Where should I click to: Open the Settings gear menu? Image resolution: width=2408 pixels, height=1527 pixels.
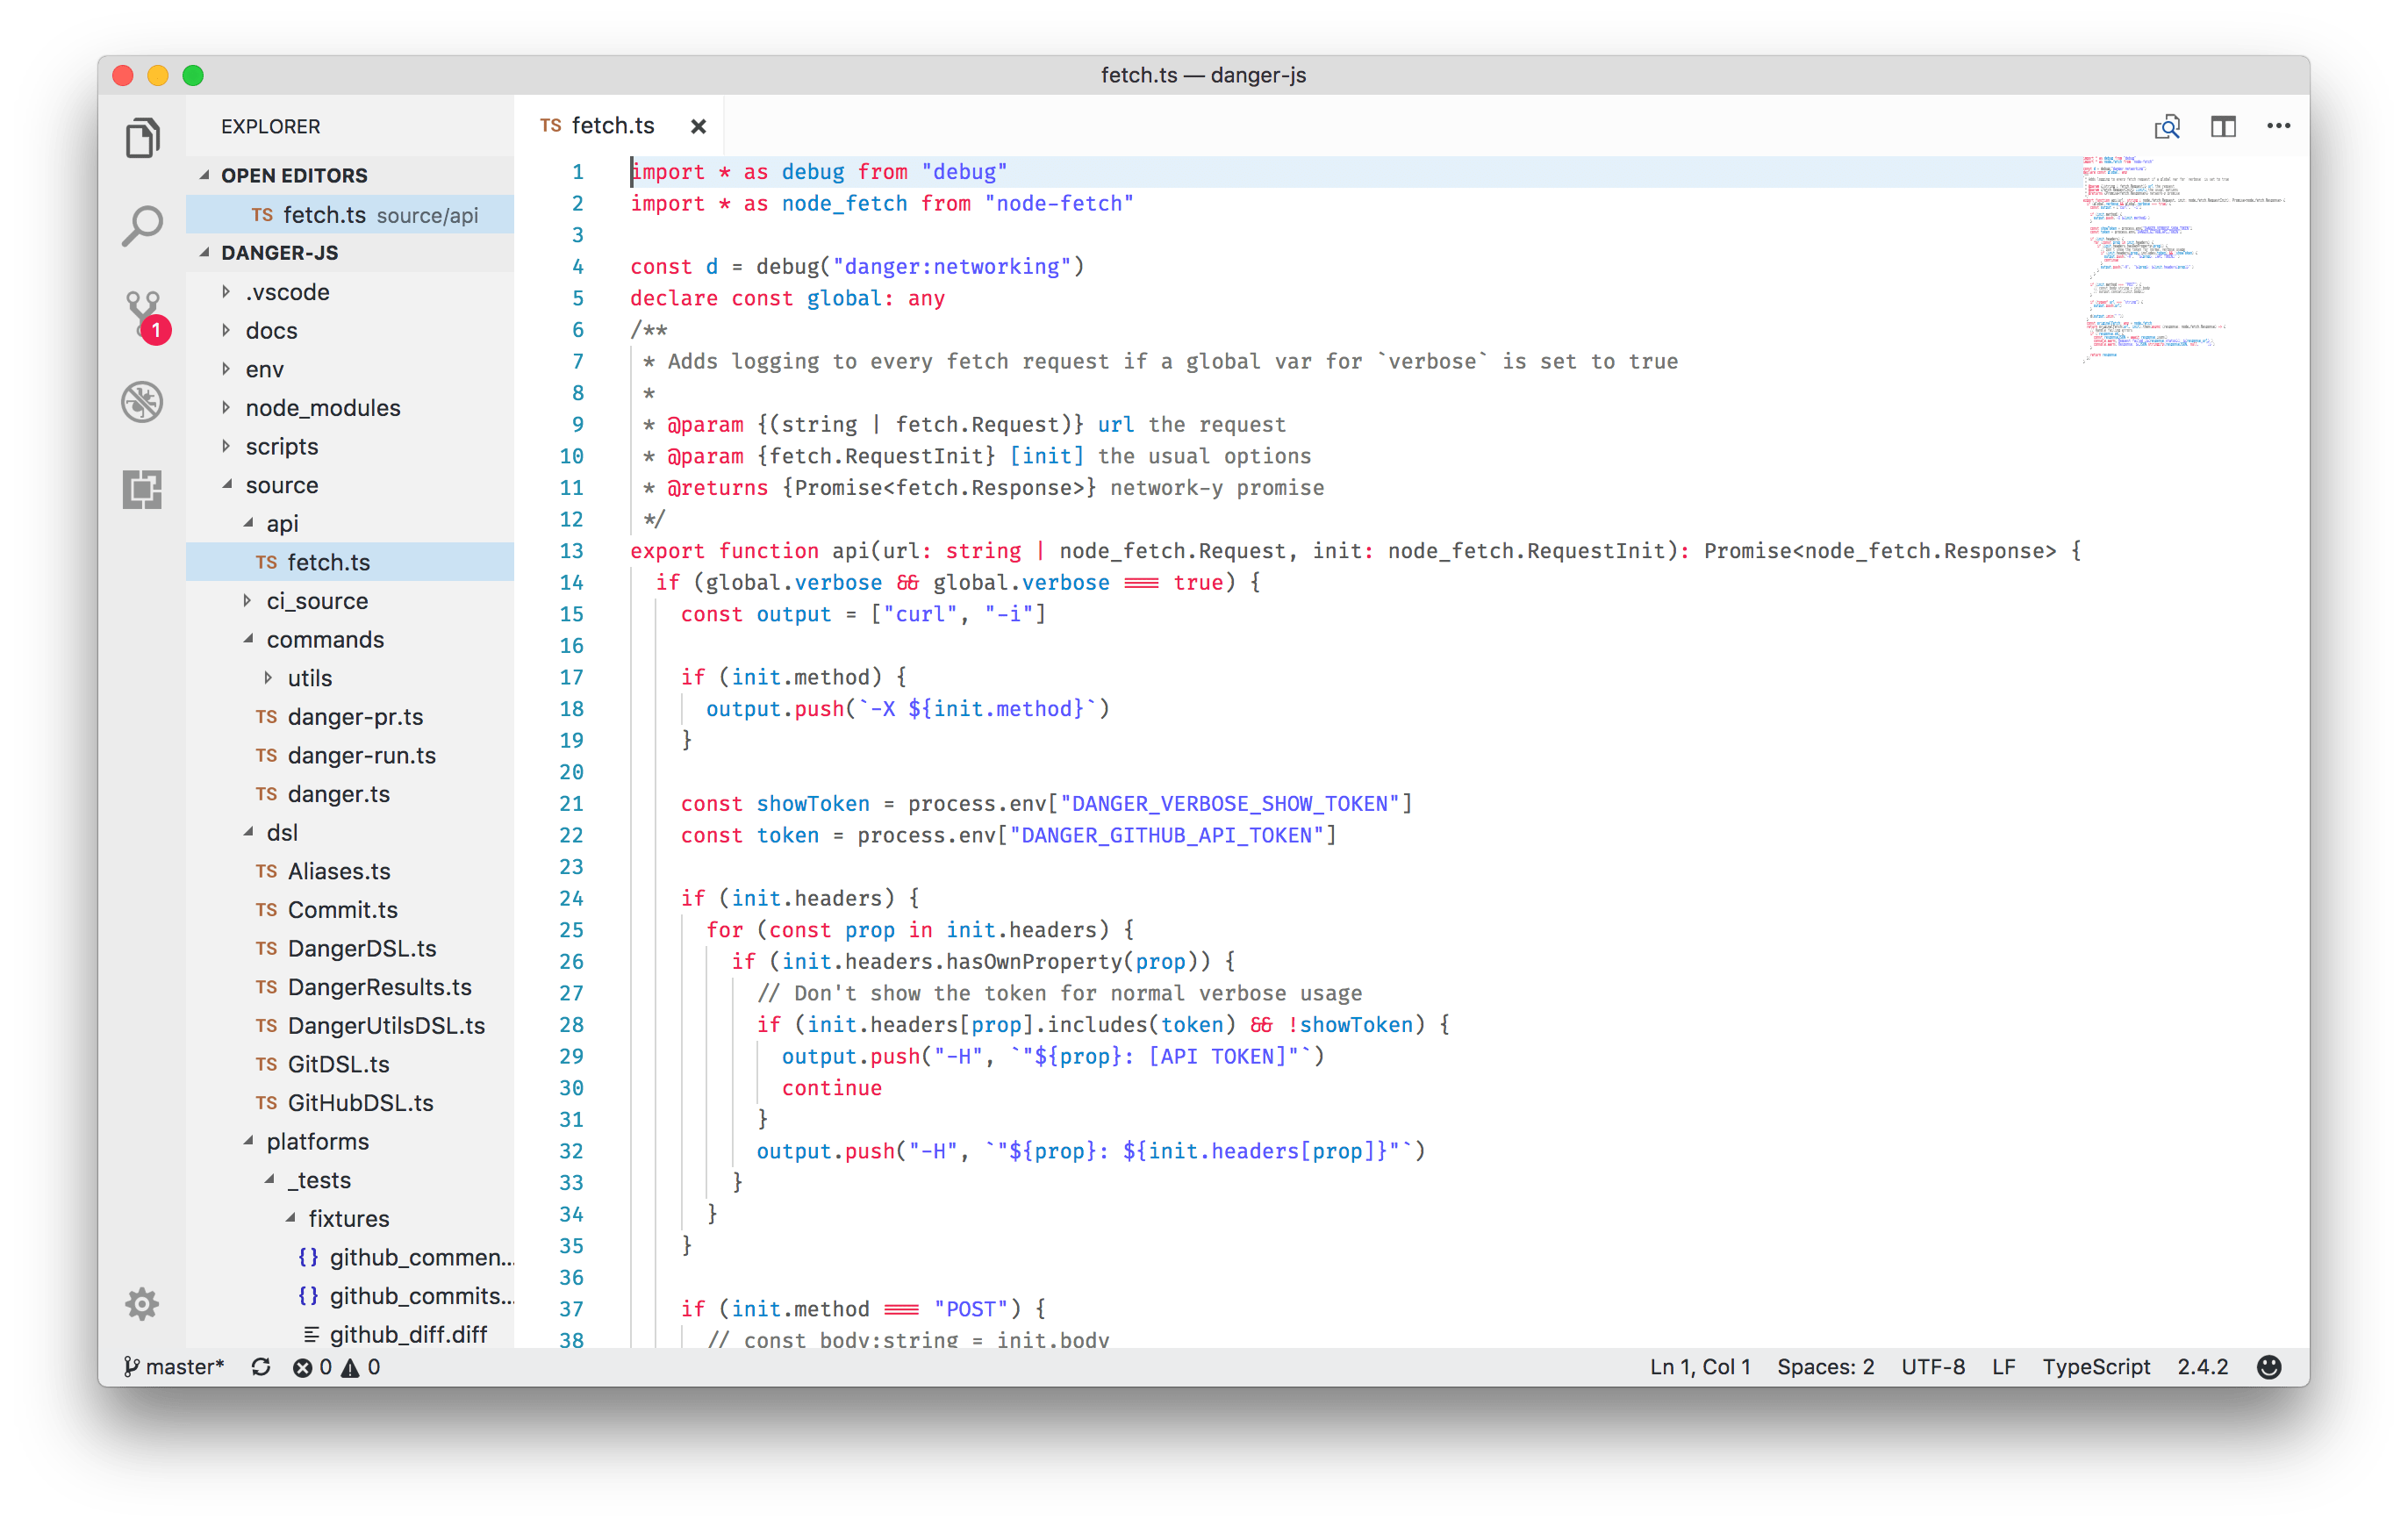click(142, 1303)
